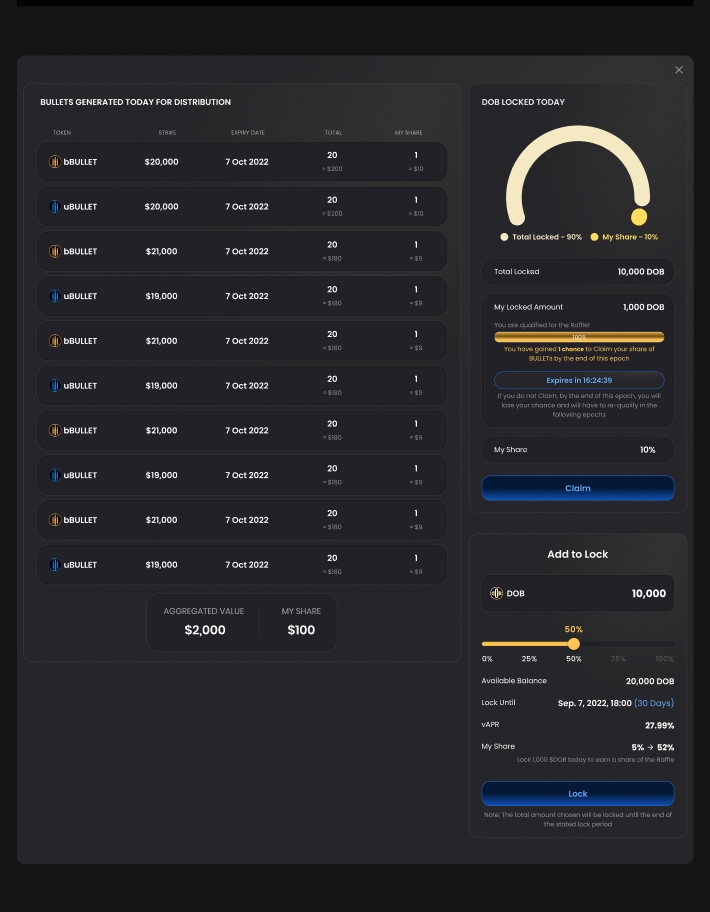Click the Expires in countdown pill
Viewport: 710px width, 912px height.
pos(578,381)
